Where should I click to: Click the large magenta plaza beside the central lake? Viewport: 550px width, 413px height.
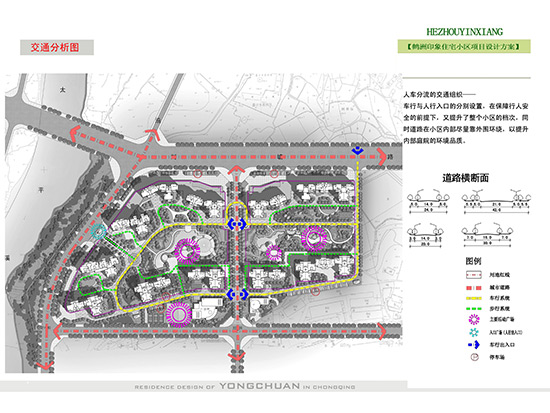[187, 251]
